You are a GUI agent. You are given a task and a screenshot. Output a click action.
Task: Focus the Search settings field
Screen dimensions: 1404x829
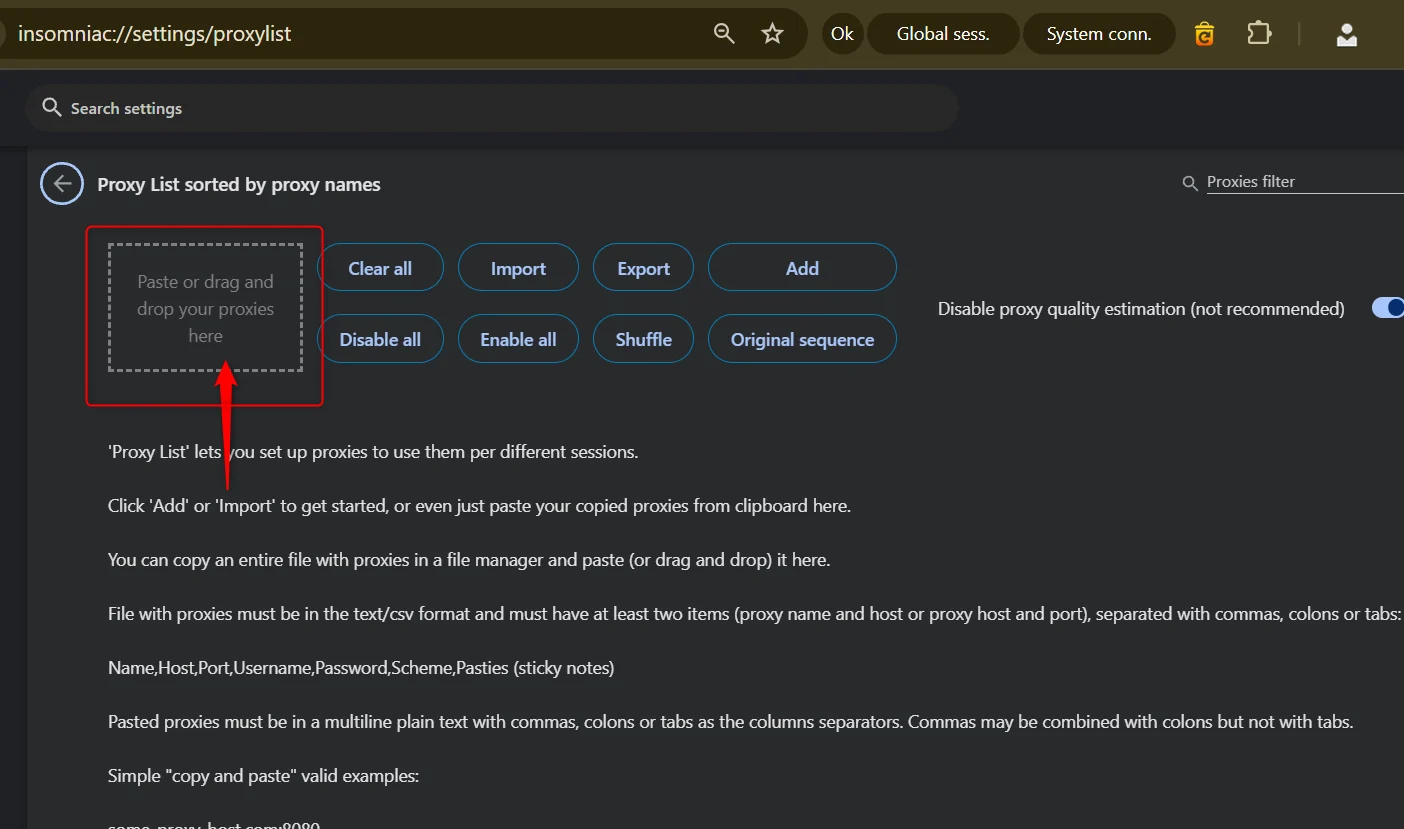(x=492, y=108)
